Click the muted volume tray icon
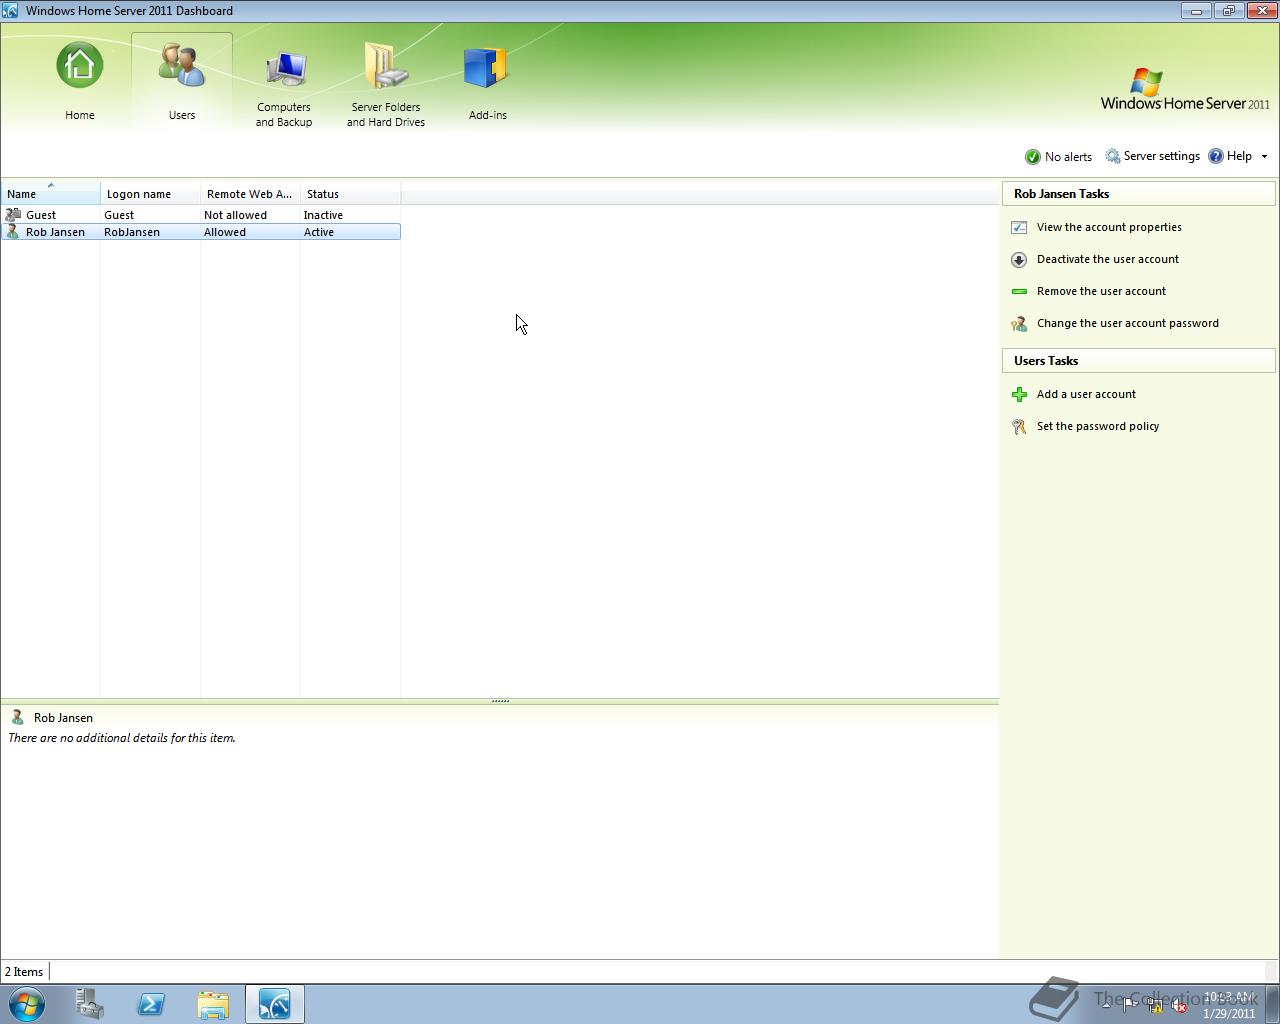Image resolution: width=1280 pixels, height=1024 pixels. [1180, 1006]
